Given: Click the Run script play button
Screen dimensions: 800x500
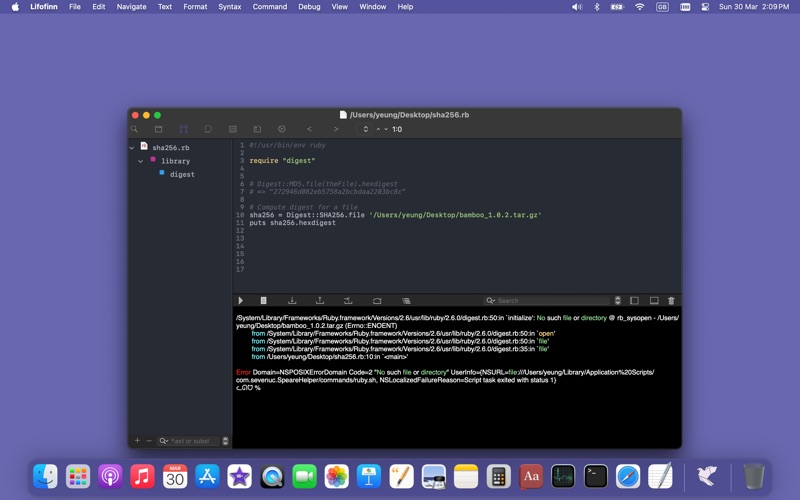Looking at the screenshot, I should (240, 300).
